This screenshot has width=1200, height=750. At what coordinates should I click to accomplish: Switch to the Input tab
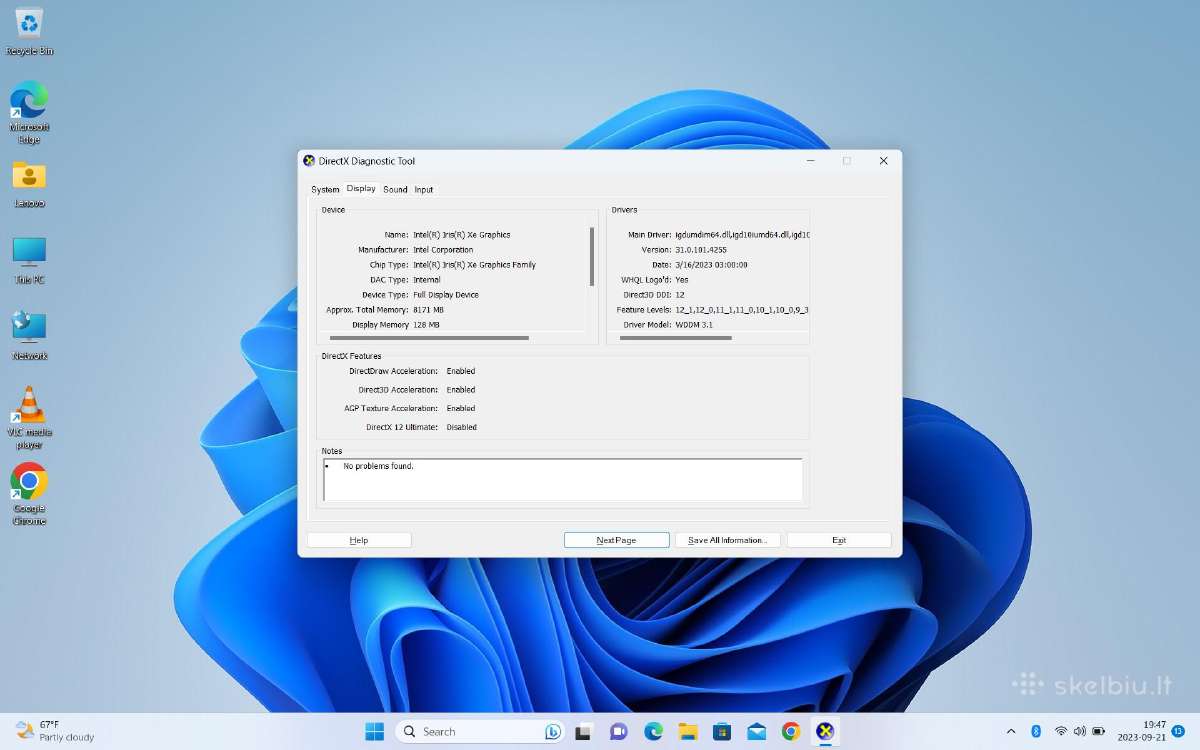(x=424, y=189)
